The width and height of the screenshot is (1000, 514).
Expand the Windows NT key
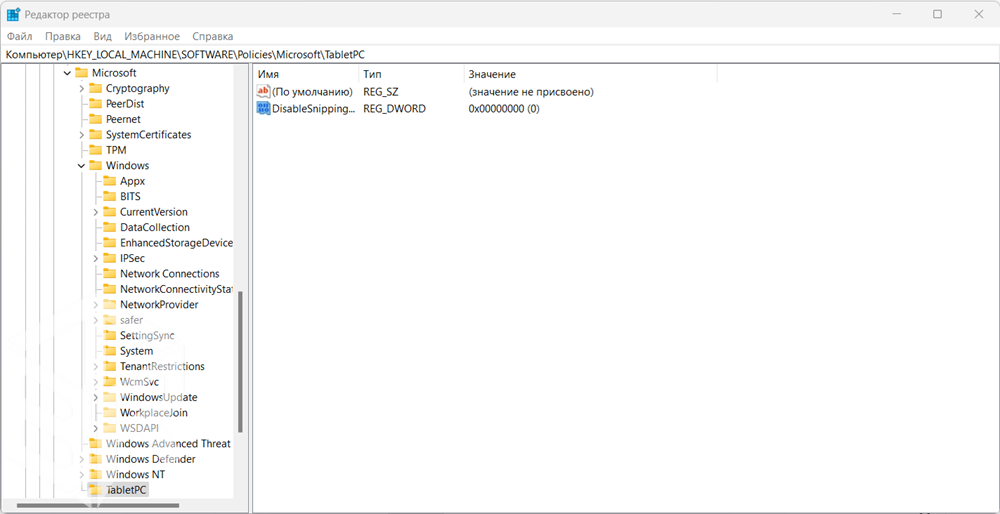tap(82, 474)
